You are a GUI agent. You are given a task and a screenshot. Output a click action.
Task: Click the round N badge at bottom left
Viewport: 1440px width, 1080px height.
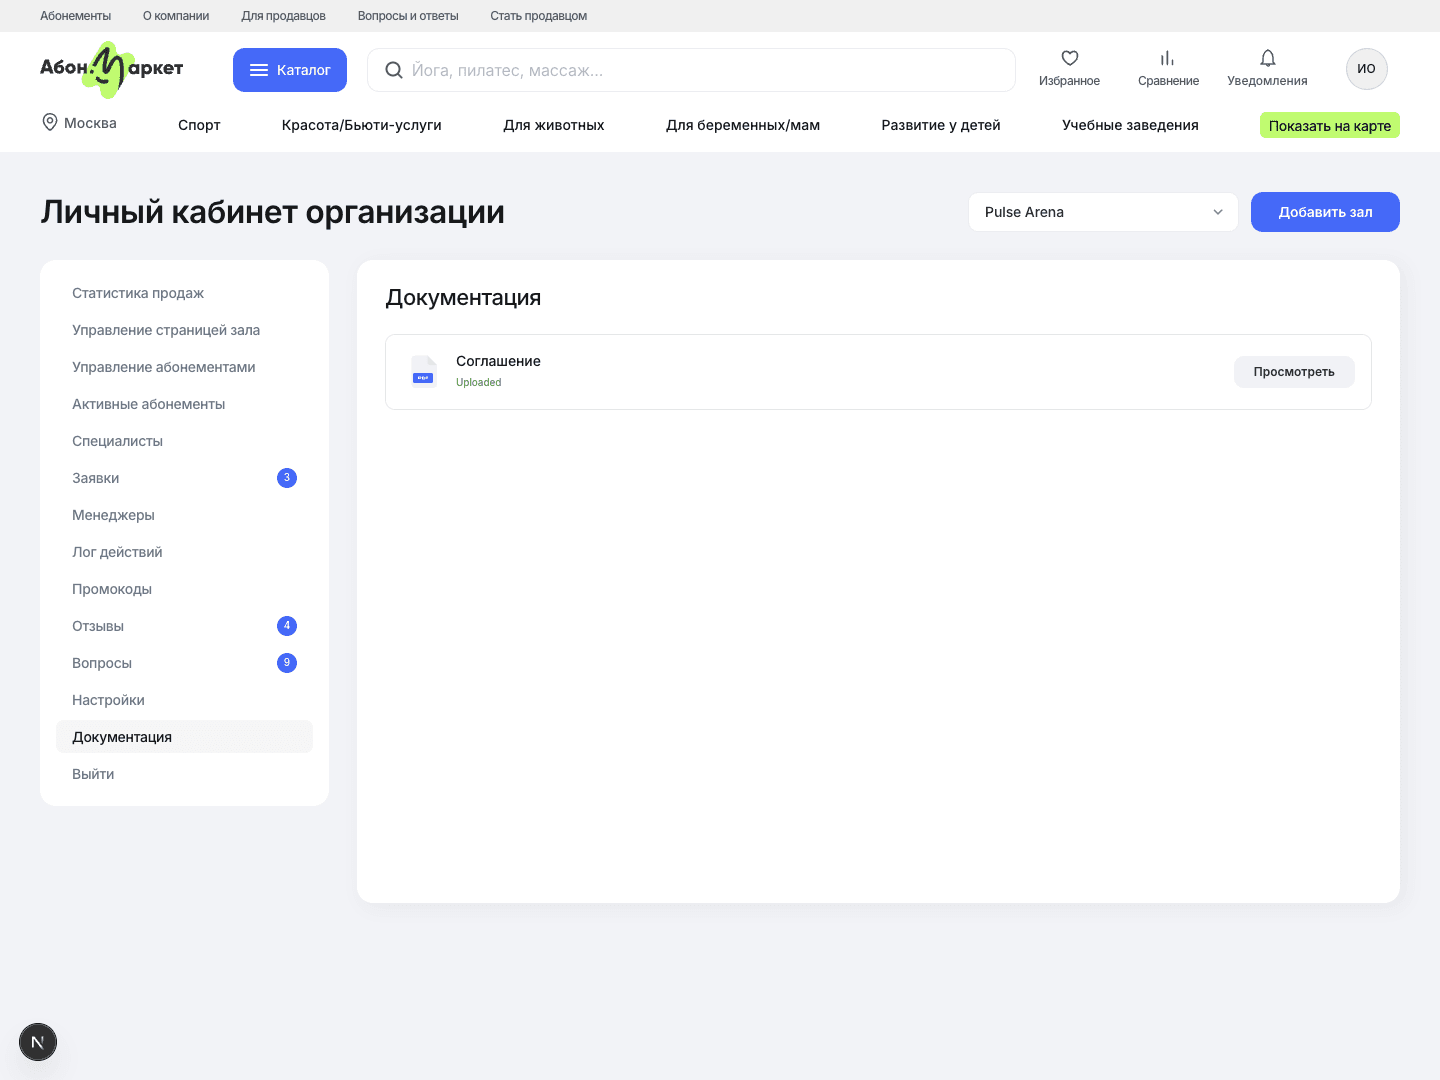(x=38, y=1042)
